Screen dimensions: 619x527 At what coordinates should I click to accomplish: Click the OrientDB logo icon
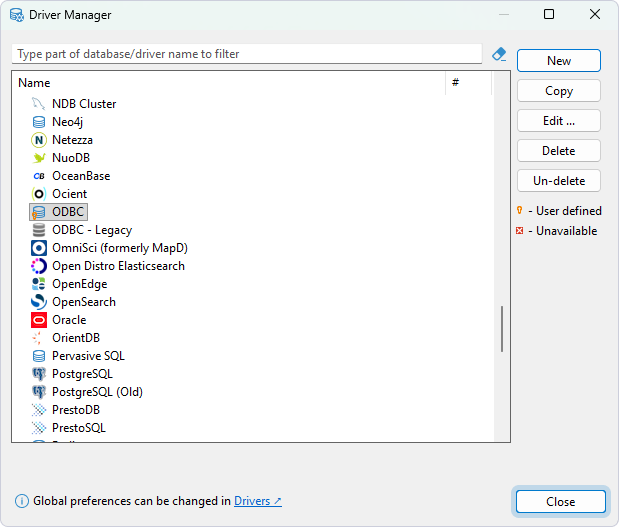coord(39,338)
